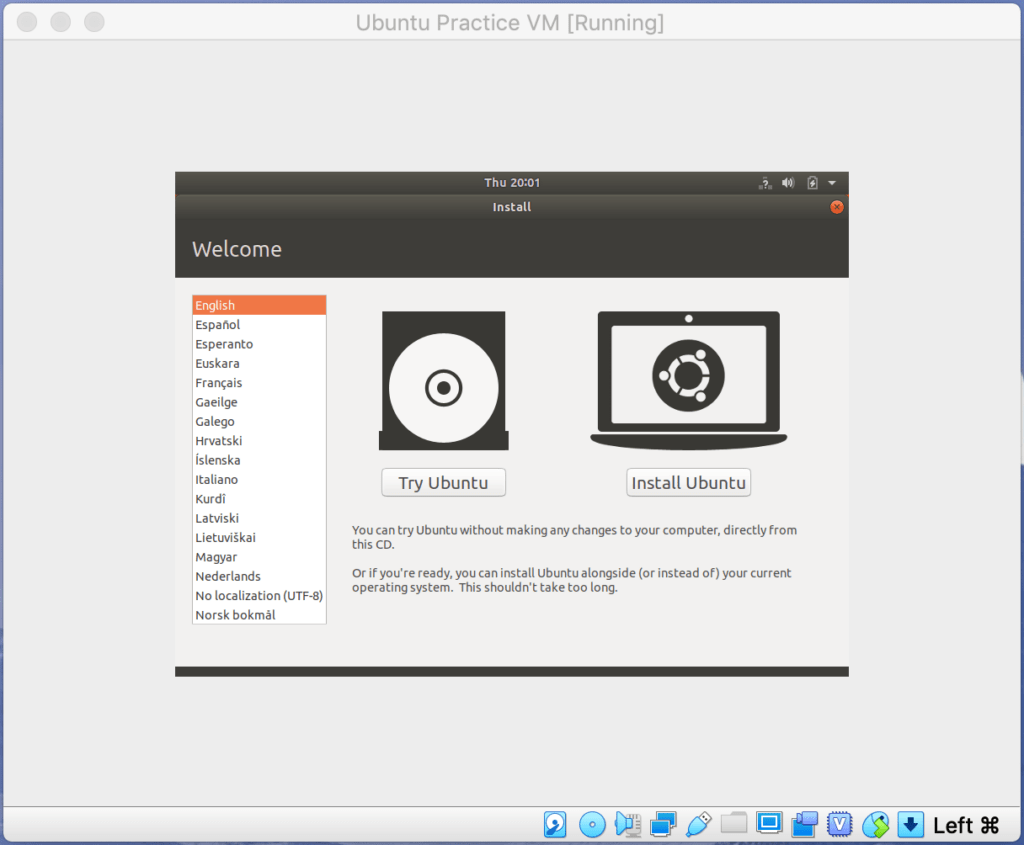Open the 'Thu 20:01' clock menu

point(512,183)
